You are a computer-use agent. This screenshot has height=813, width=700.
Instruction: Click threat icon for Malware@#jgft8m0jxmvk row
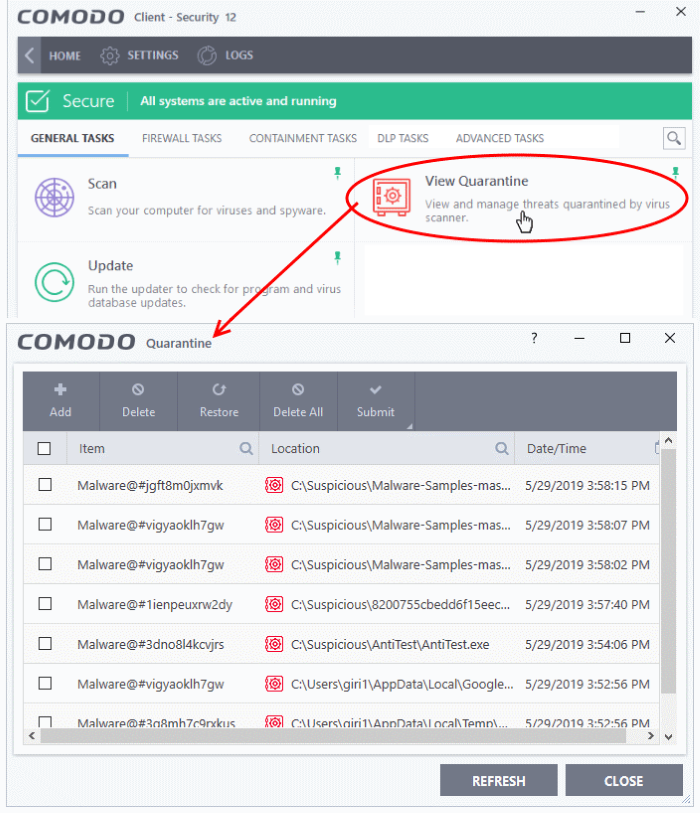pos(274,485)
